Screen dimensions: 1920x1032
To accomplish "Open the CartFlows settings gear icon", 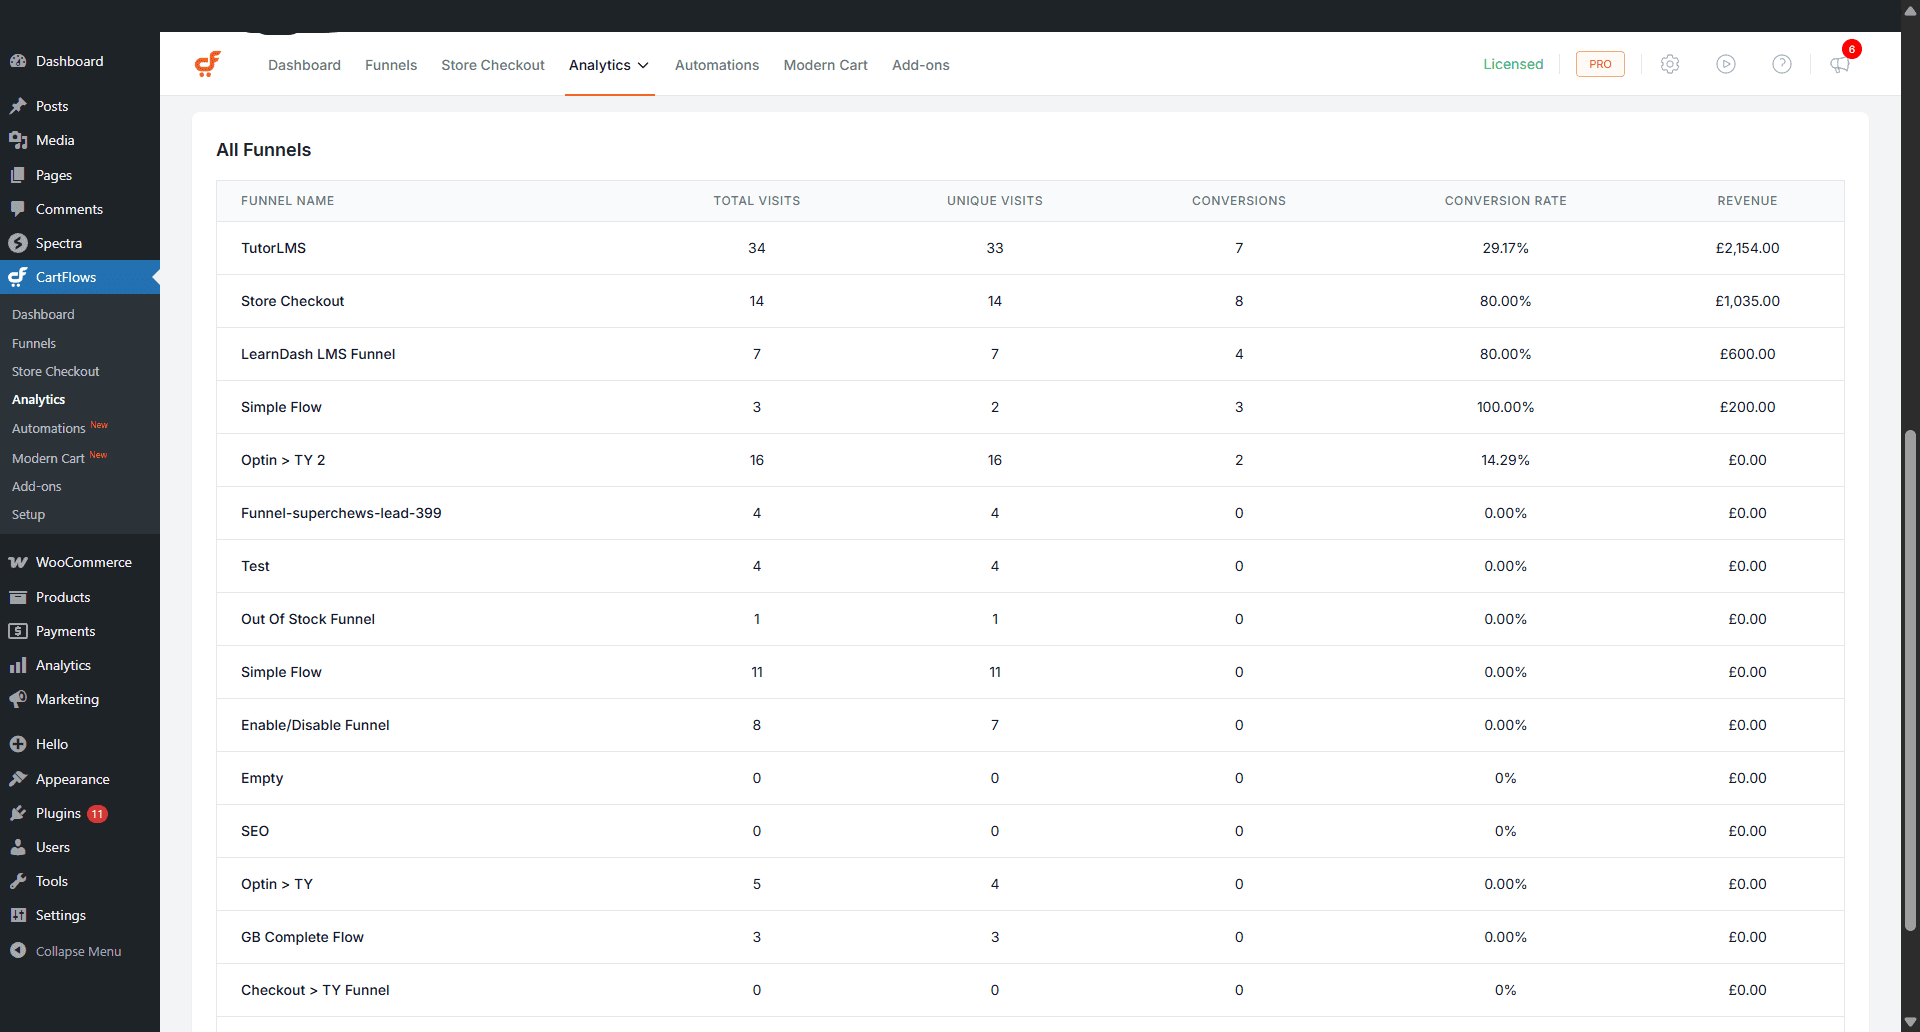I will 1669,64.
